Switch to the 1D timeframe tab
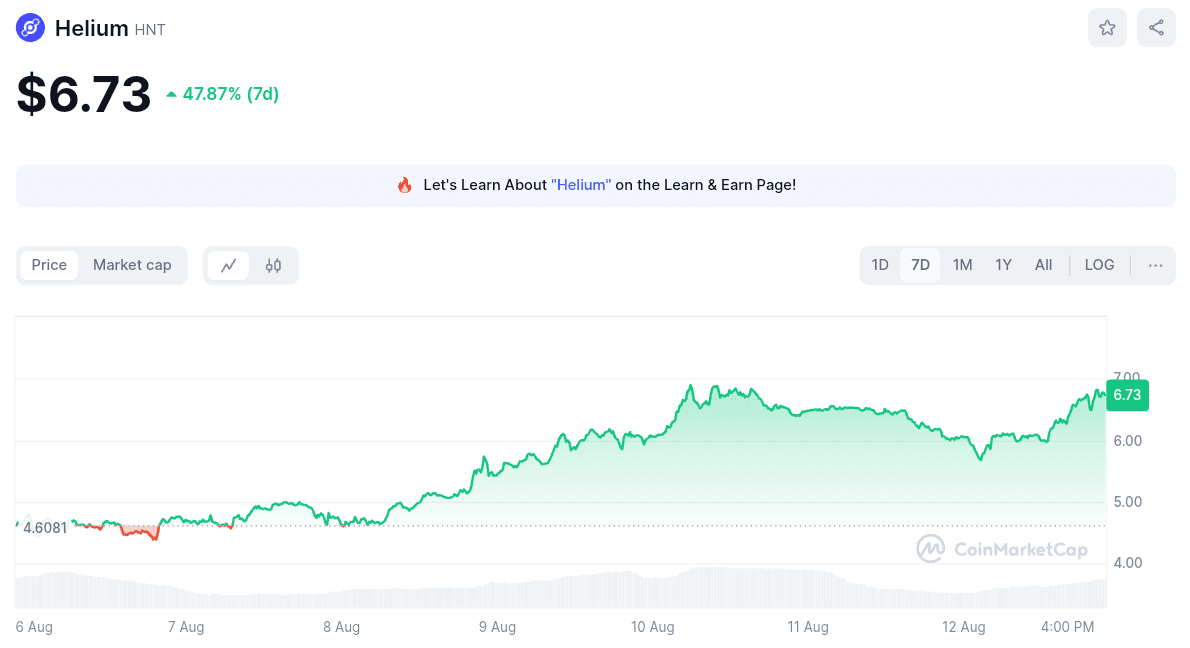The image size is (1190, 648). [x=879, y=265]
